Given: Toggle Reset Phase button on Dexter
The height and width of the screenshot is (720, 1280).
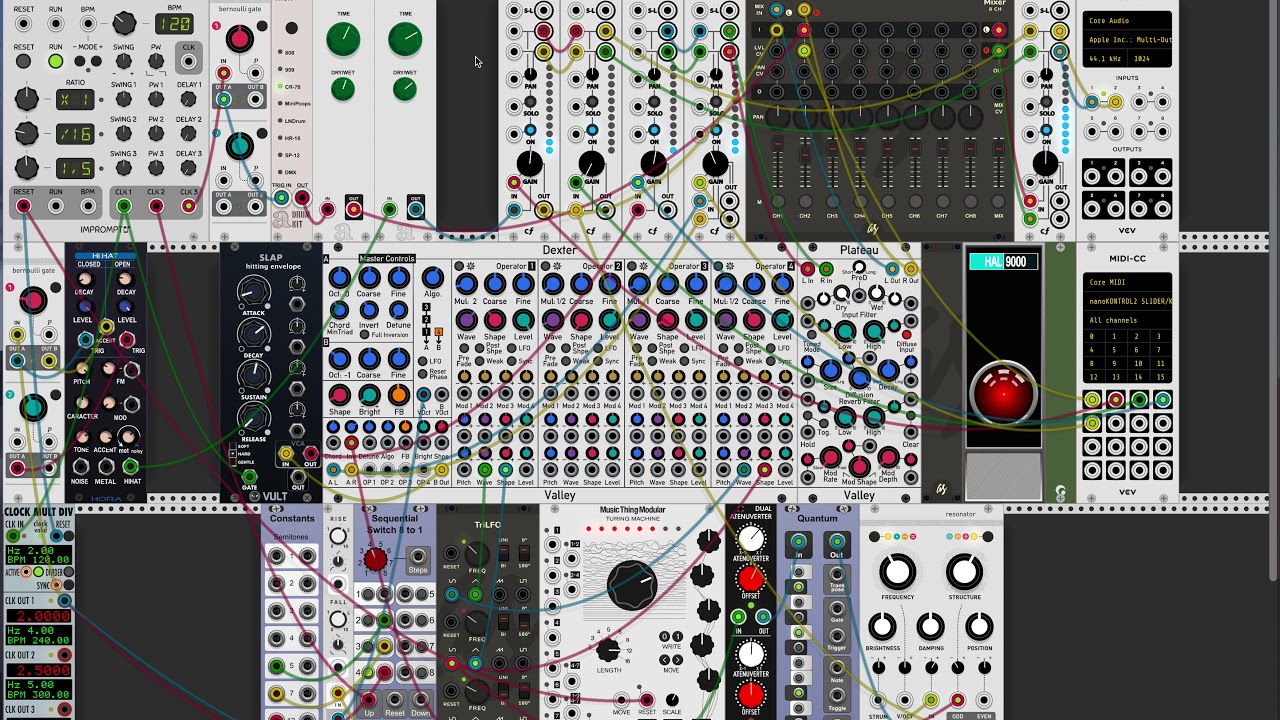Looking at the screenshot, I should pyautogui.click(x=422, y=373).
